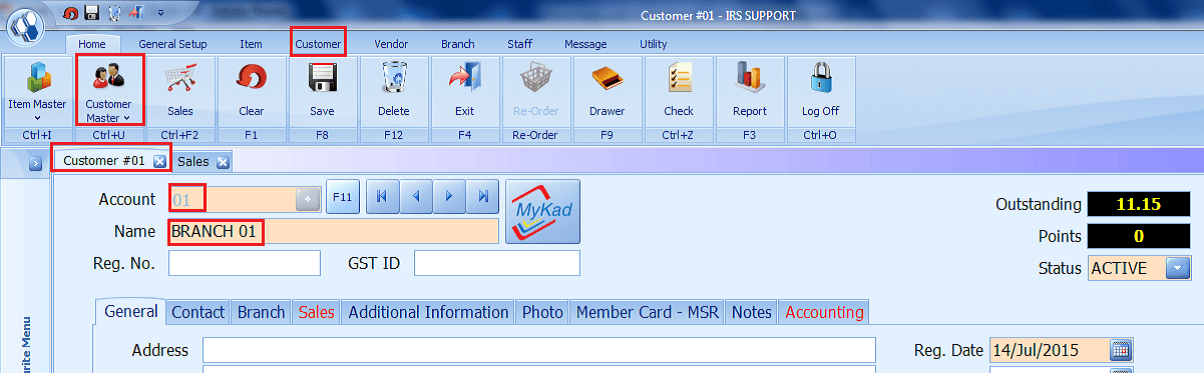Close the Sales document tab
The width and height of the screenshot is (1204, 373).
point(222,161)
